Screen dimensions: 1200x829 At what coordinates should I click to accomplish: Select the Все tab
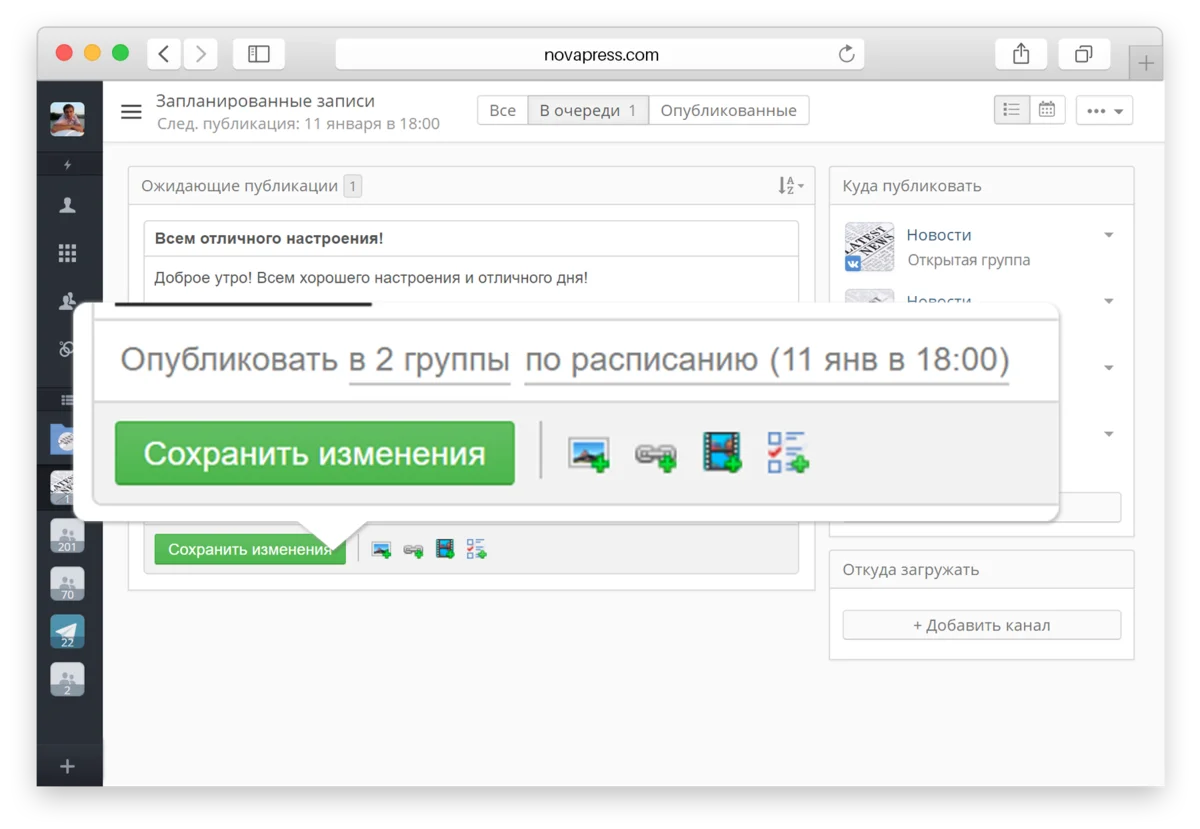[x=502, y=110]
